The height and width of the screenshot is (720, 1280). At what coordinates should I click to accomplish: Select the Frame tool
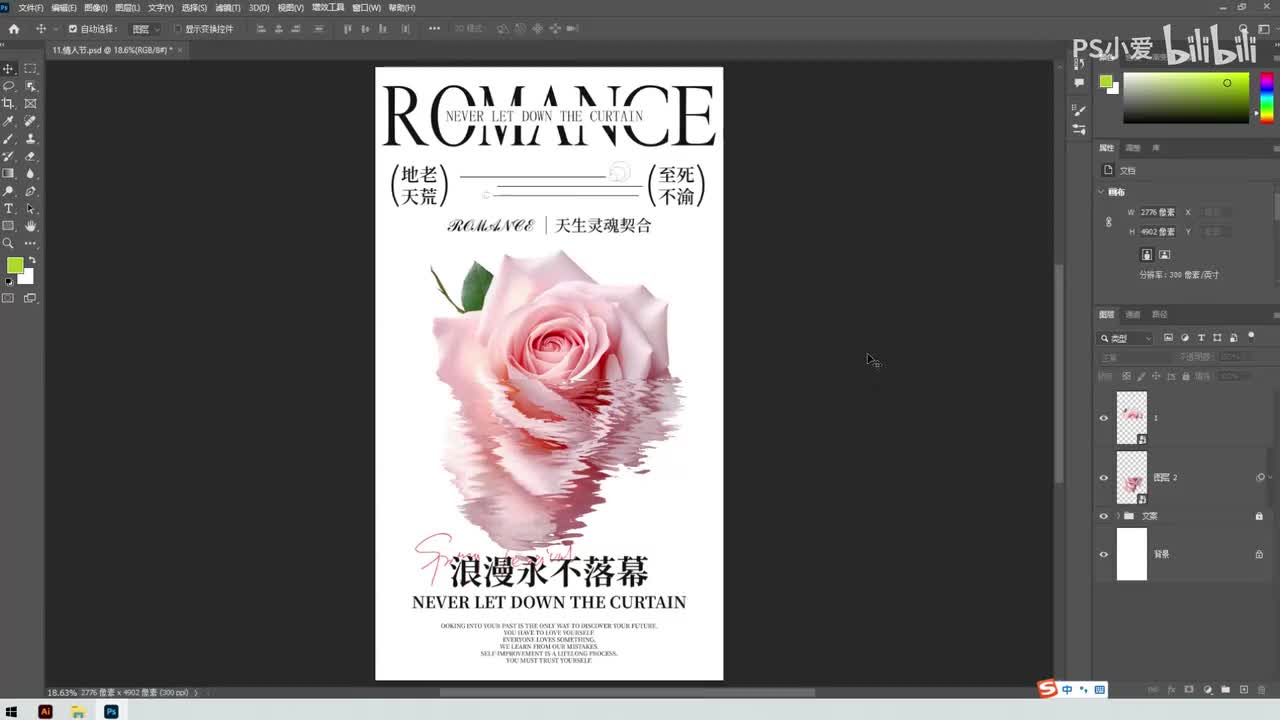(x=30, y=104)
